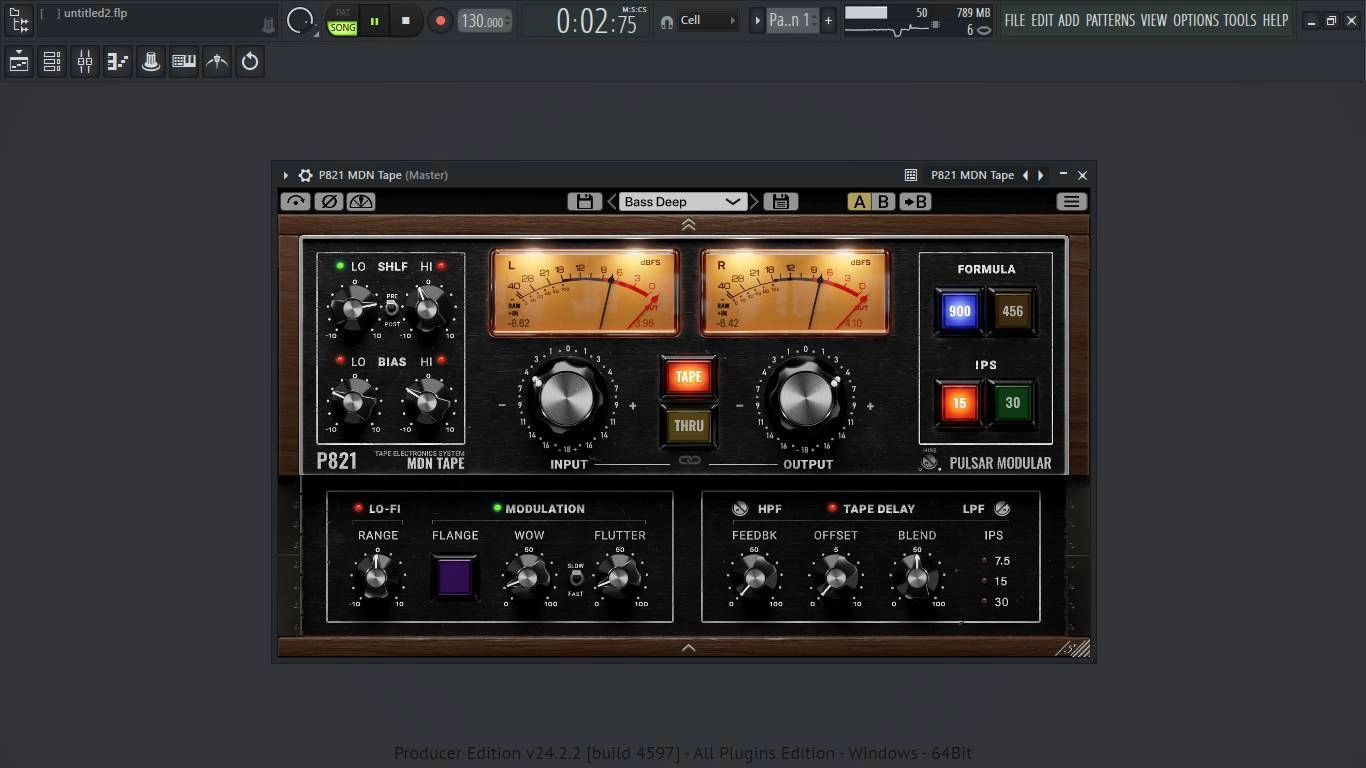Click the THRU button
The height and width of the screenshot is (768, 1366).
pyautogui.click(x=688, y=425)
